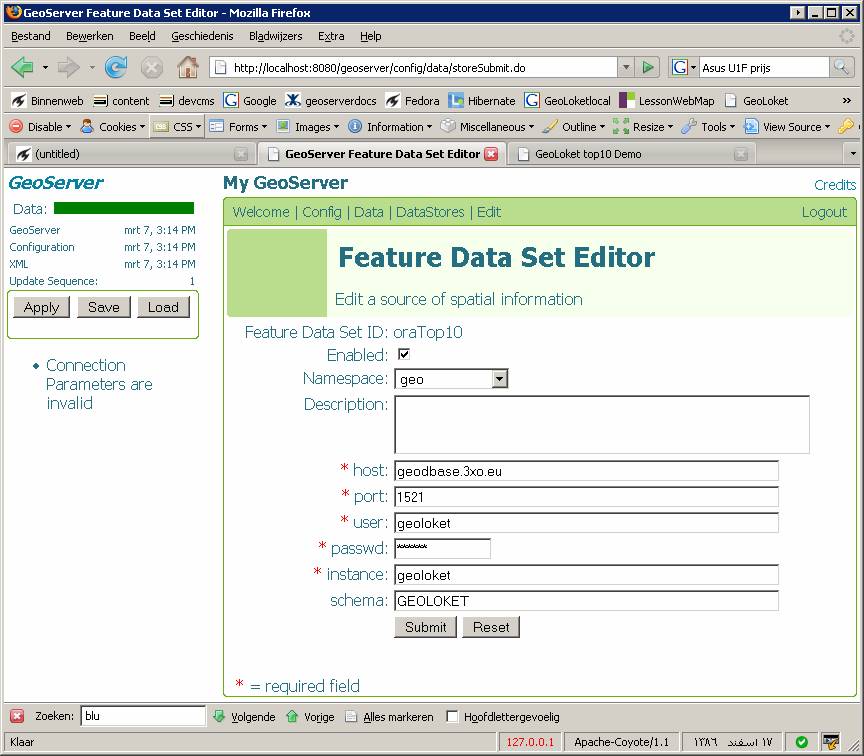Click the Apply button

[x=41, y=307]
